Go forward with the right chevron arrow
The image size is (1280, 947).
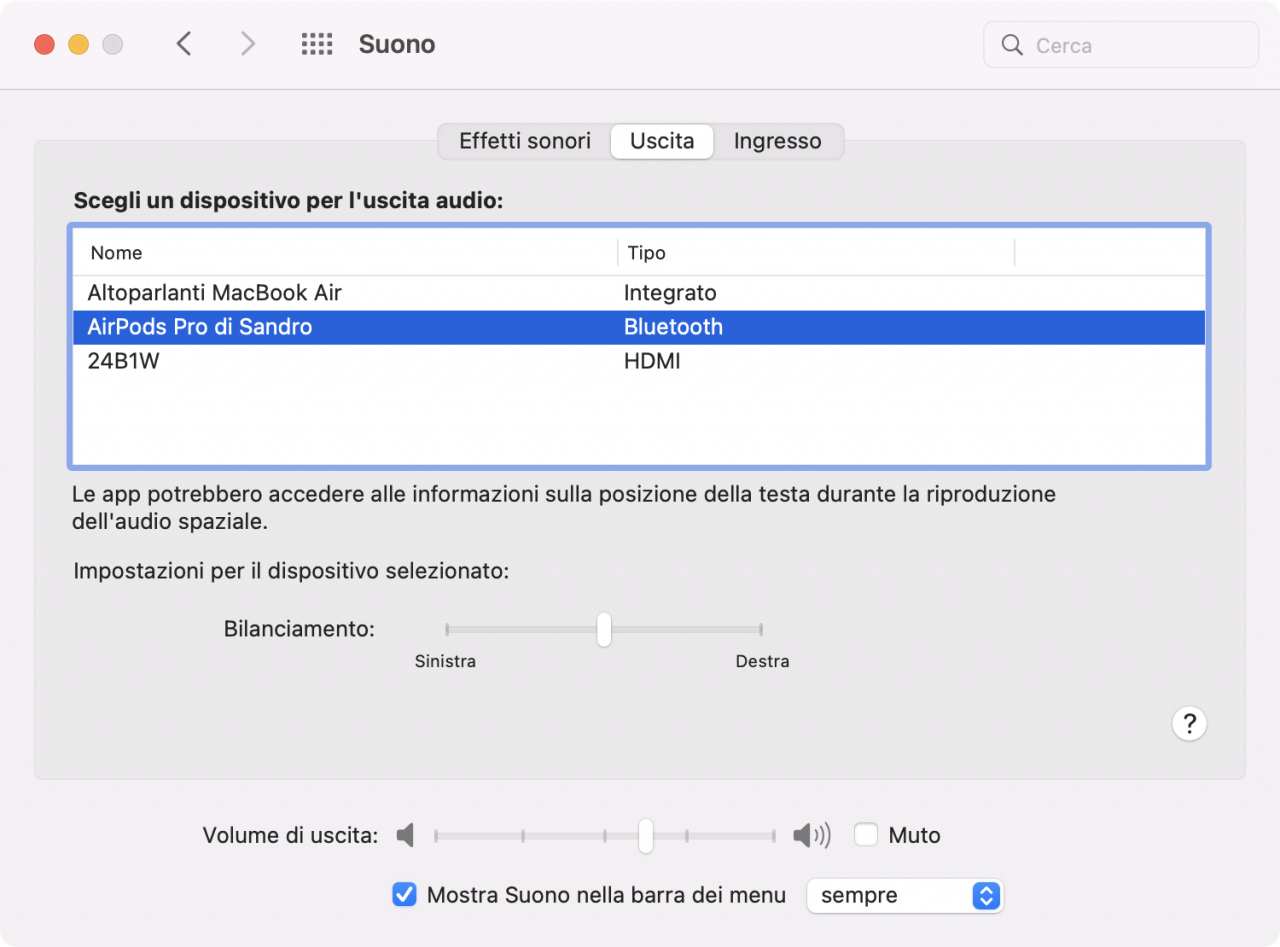tap(248, 44)
